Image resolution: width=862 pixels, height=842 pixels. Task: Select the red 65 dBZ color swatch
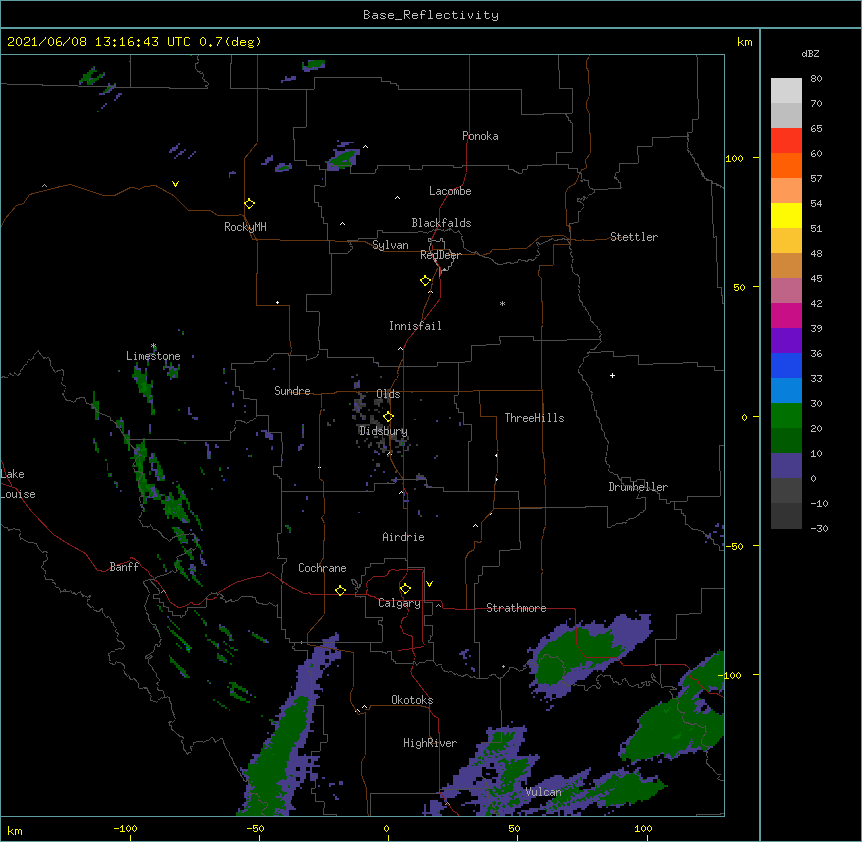786,140
